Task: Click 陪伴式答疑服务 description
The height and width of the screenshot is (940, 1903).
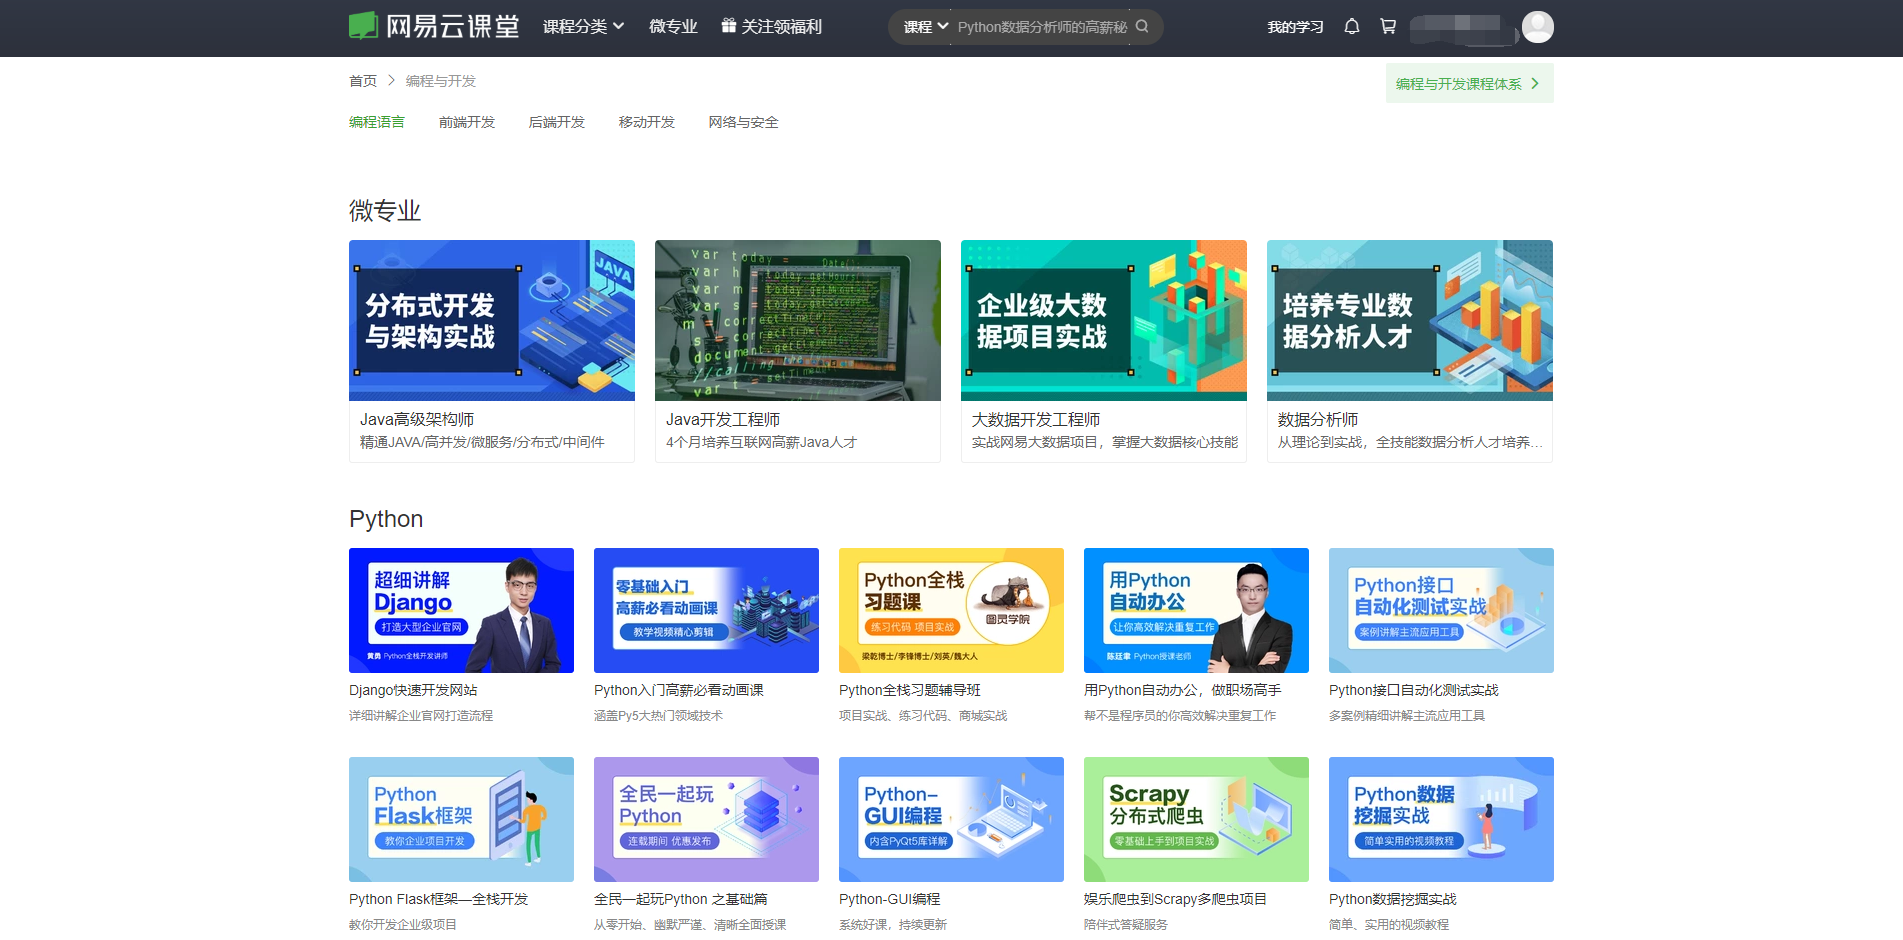Action: tap(1126, 925)
